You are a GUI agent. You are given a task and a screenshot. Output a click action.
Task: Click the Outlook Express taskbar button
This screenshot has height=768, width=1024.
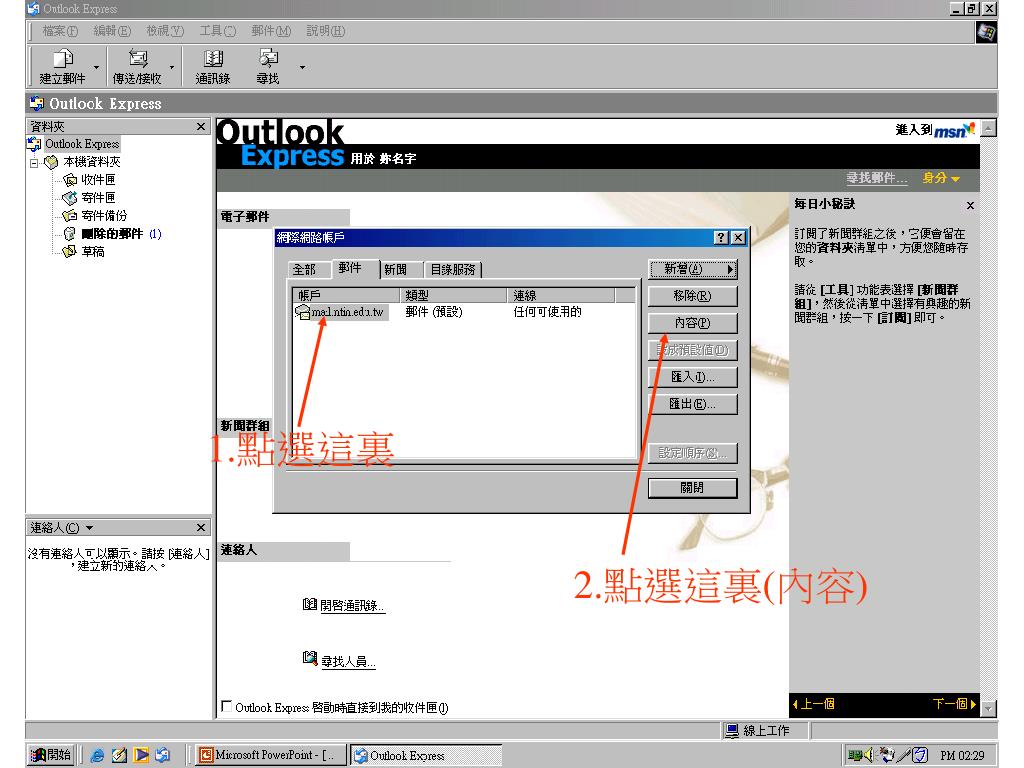tap(426, 755)
